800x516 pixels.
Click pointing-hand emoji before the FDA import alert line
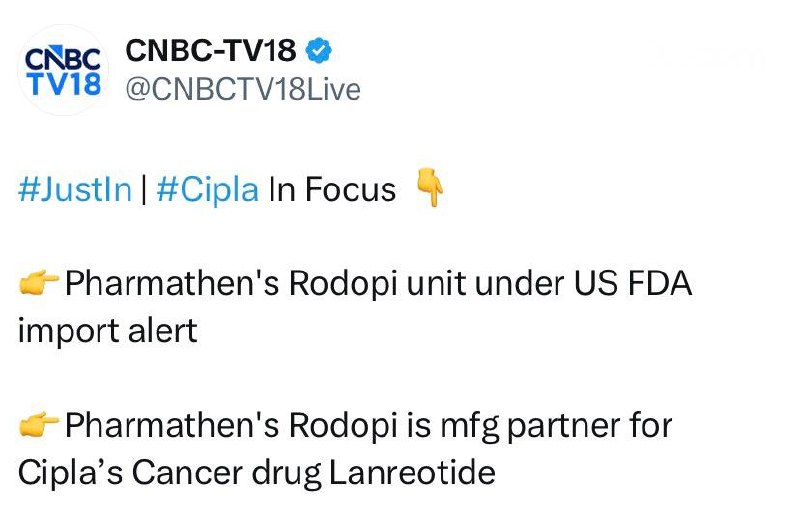(x=39, y=285)
